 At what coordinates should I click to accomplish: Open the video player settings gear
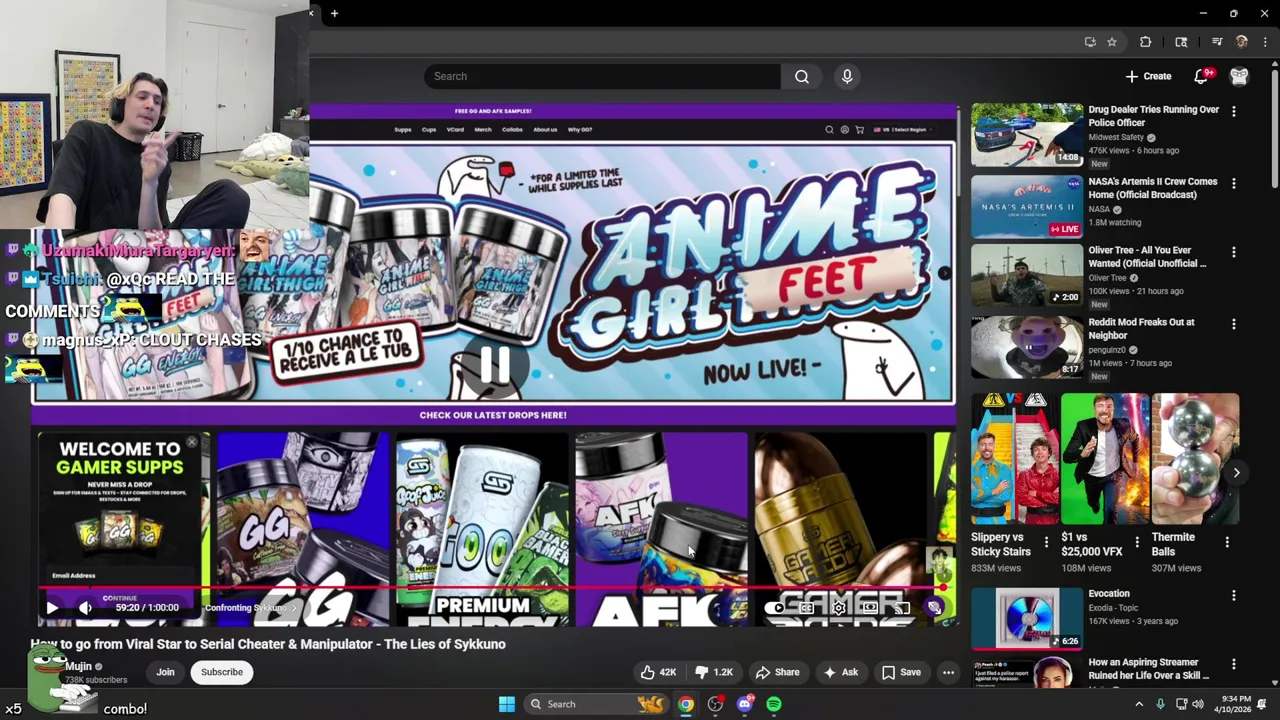[839, 607]
